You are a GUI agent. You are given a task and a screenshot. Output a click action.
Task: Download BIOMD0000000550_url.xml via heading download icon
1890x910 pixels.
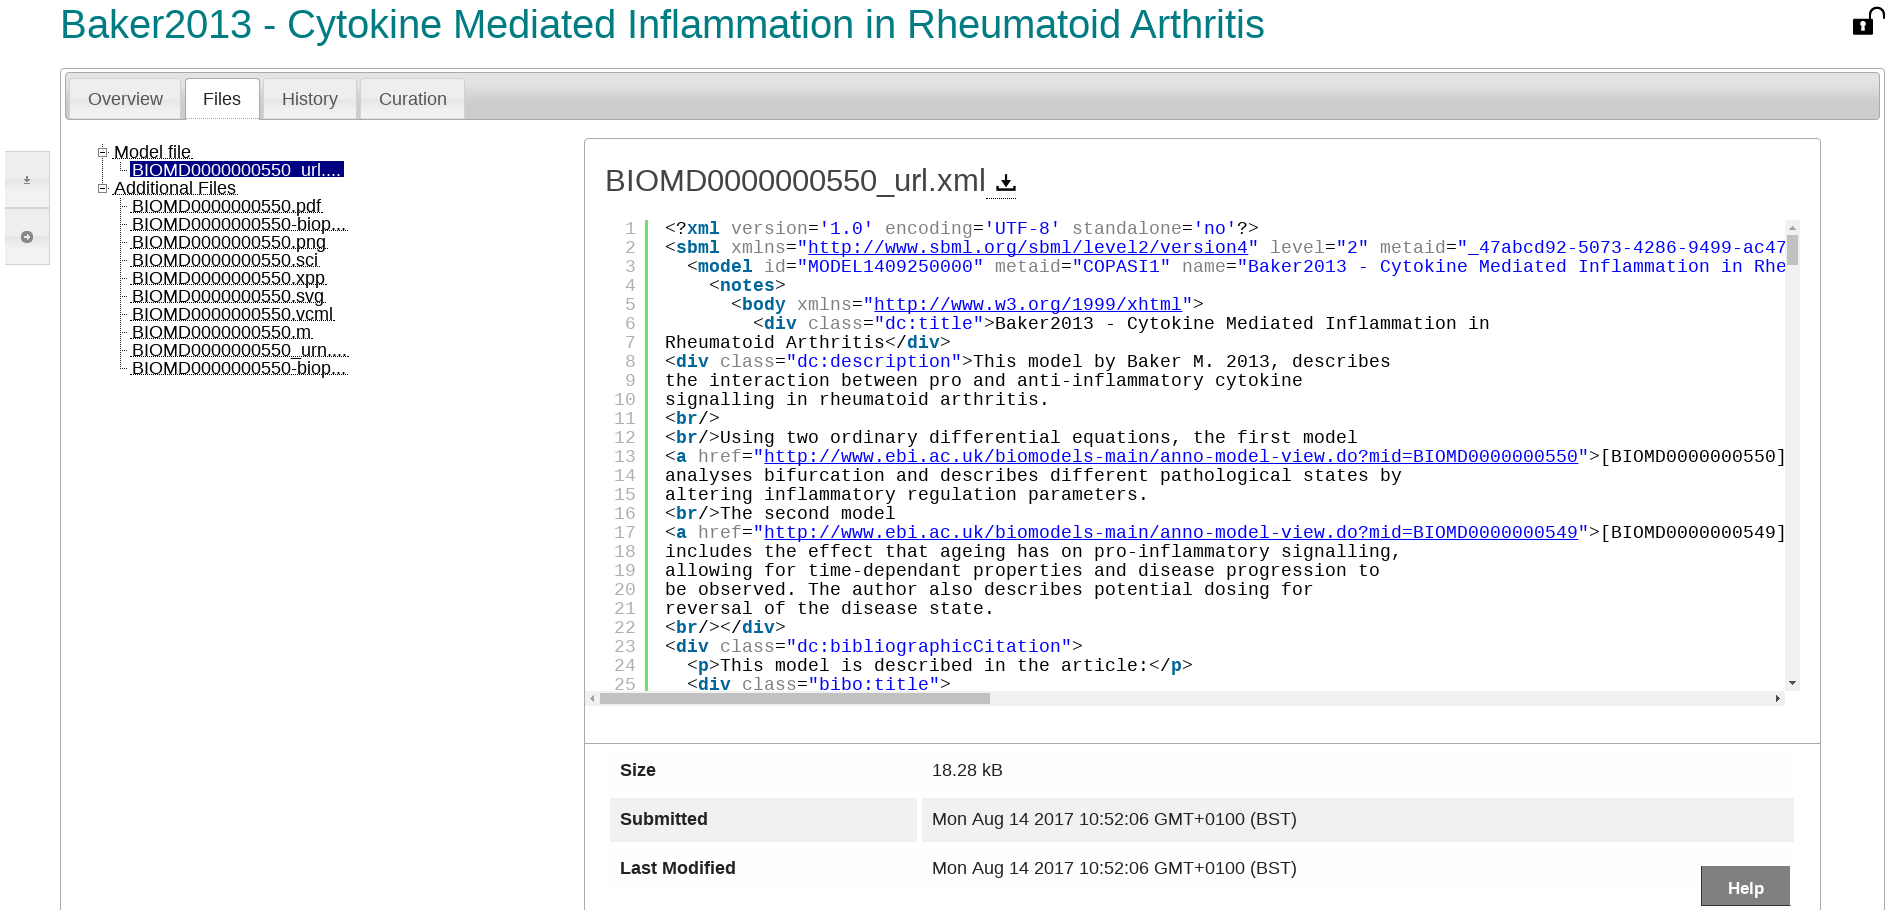tap(1006, 182)
